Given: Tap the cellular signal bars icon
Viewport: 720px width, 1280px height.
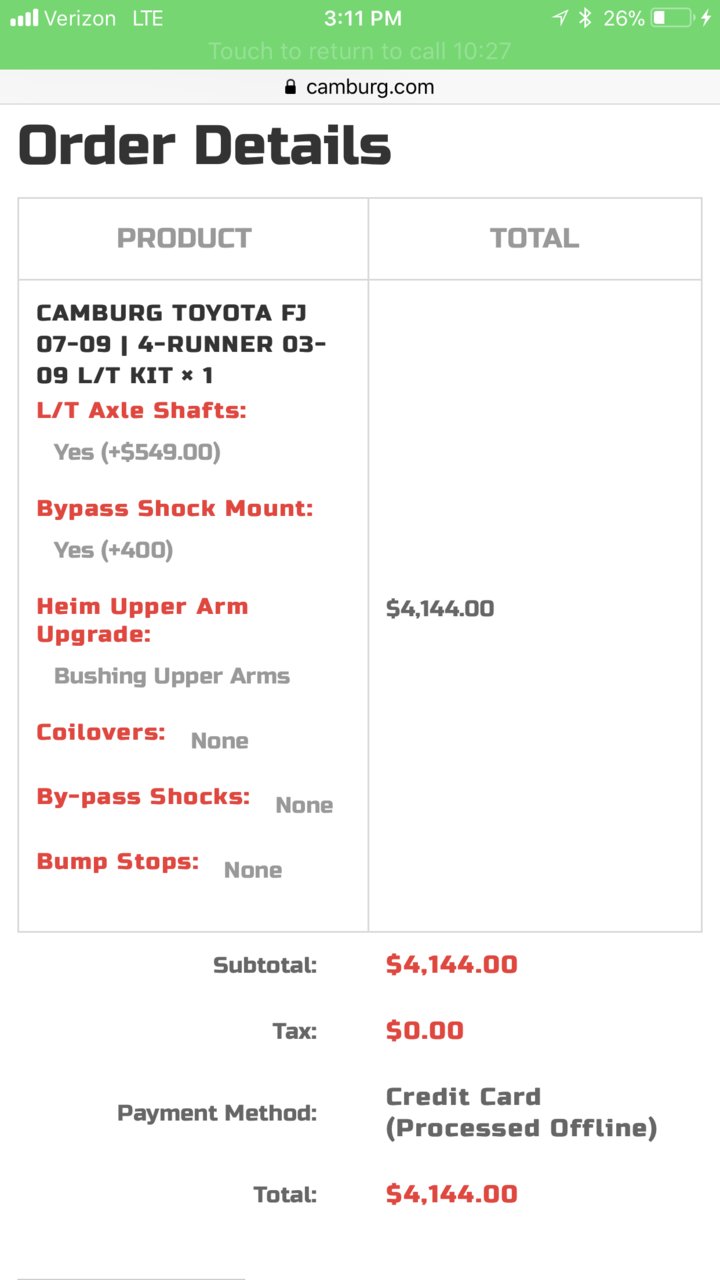Looking at the screenshot, I should coord(24,18).
